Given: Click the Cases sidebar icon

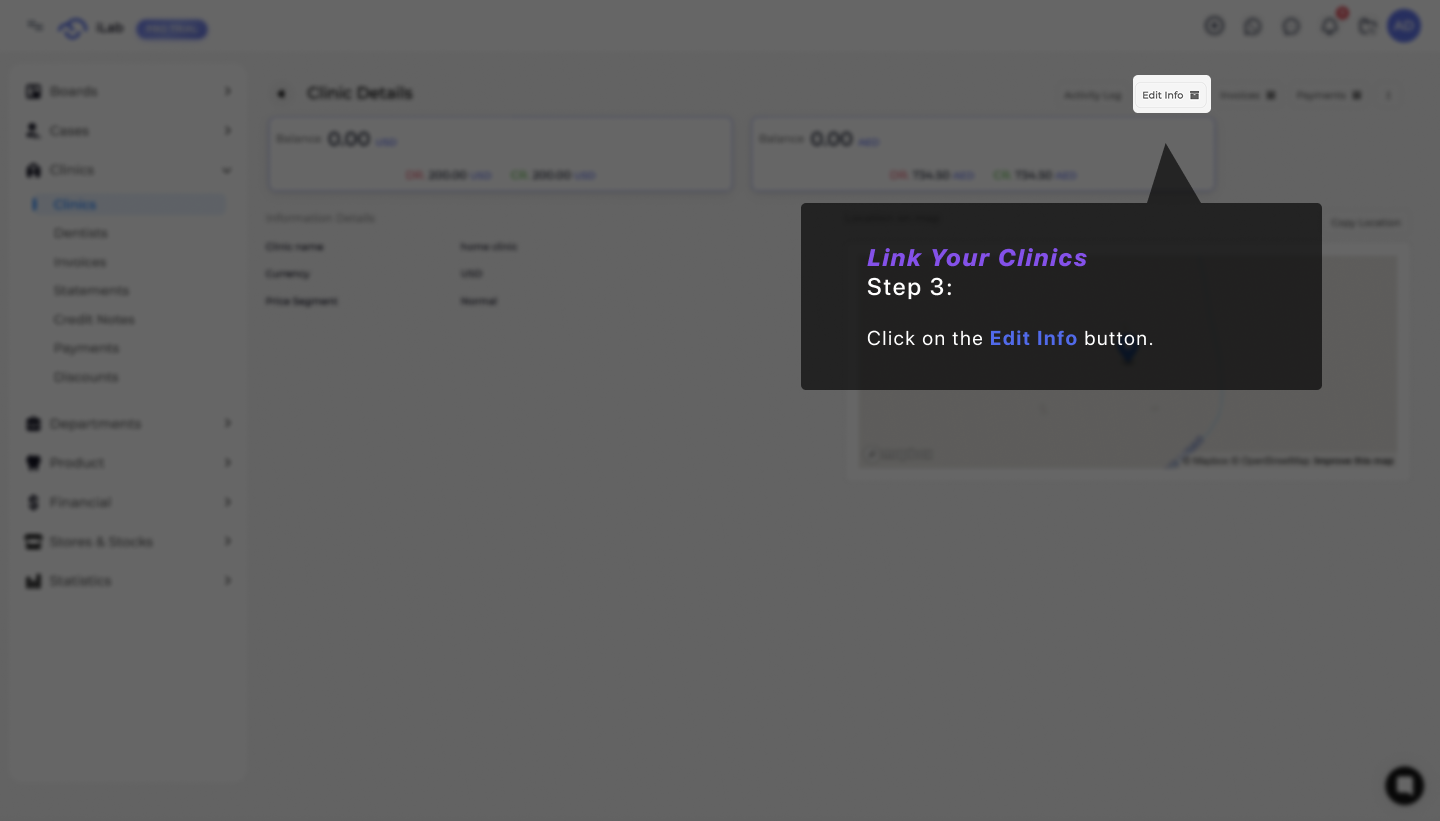Looking at the screenshot, I should pos(33,131).
